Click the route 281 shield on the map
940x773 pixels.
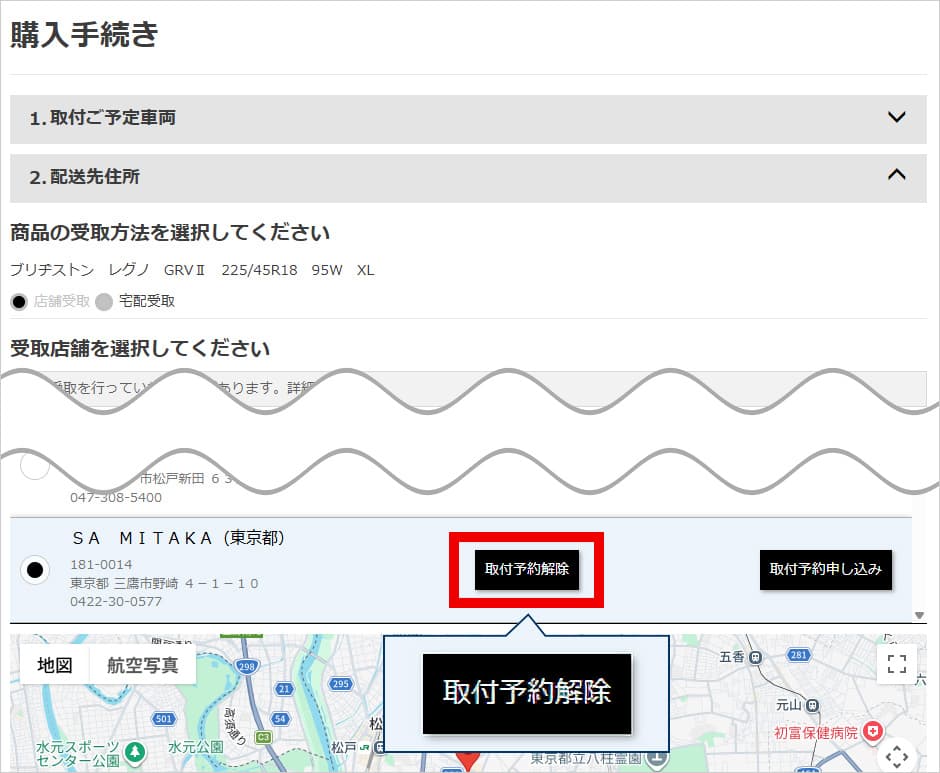[x=798, y=655]
